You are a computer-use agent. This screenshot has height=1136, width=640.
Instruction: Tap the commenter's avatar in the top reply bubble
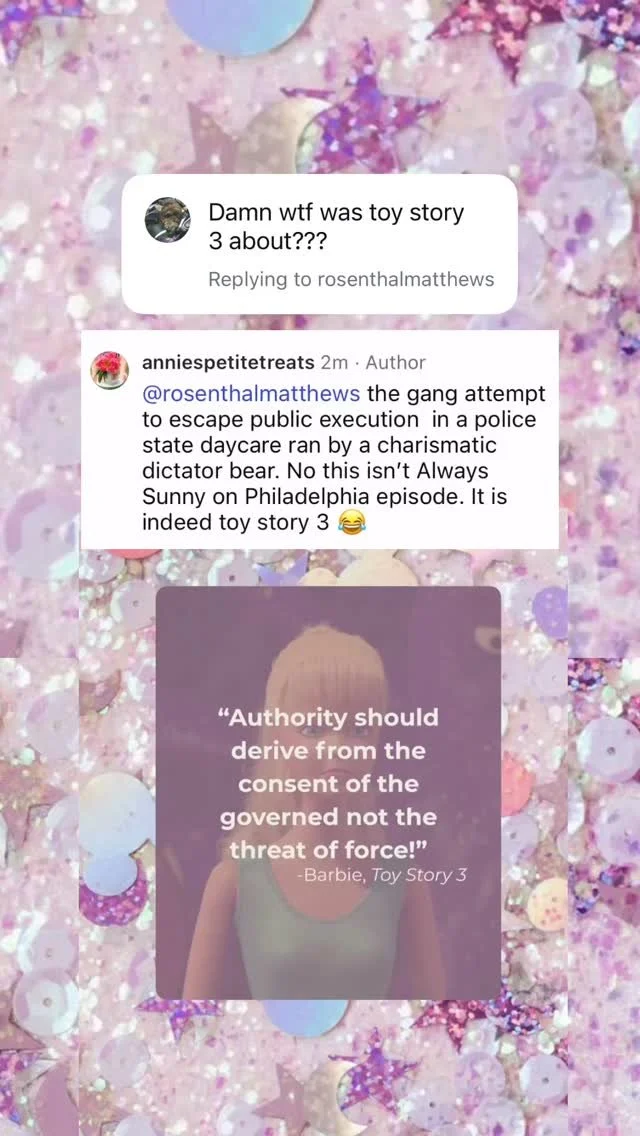click(x=167, y=219)
